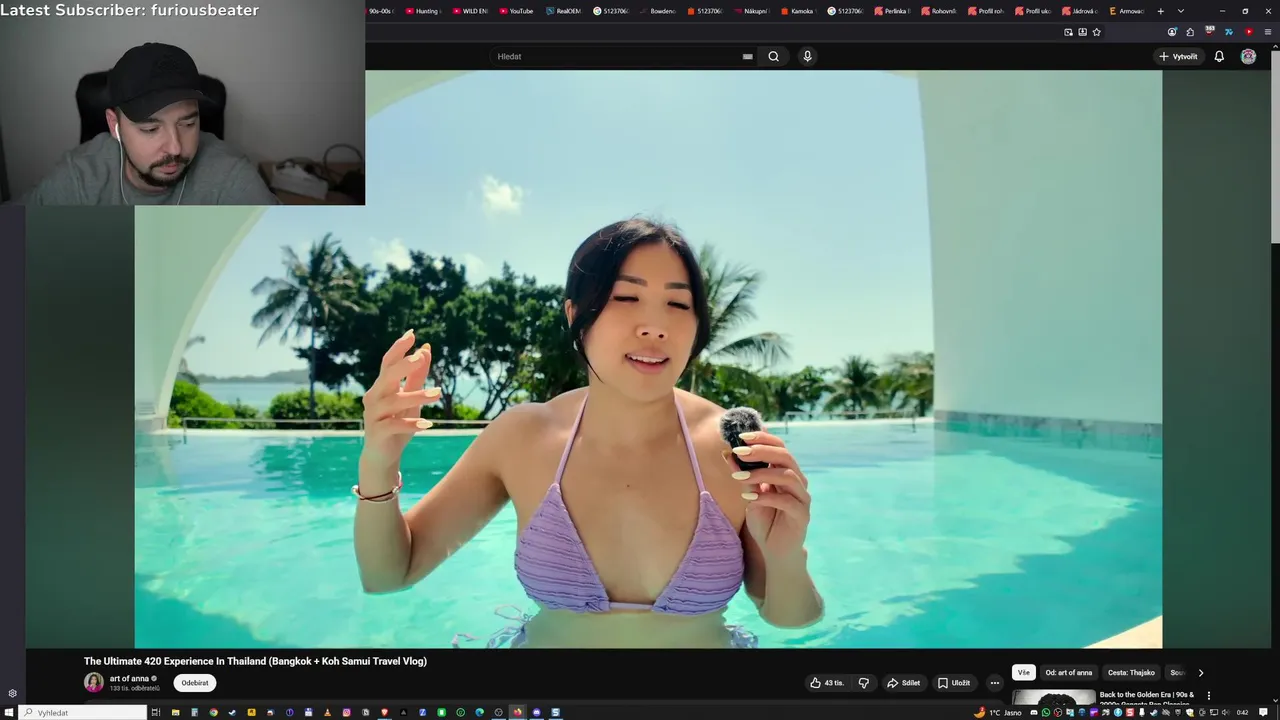The width and height of the screenshot is (1280, 720).
Task: Switch to the Bowdenc browser tab
Action: click(x=657, y=11)
